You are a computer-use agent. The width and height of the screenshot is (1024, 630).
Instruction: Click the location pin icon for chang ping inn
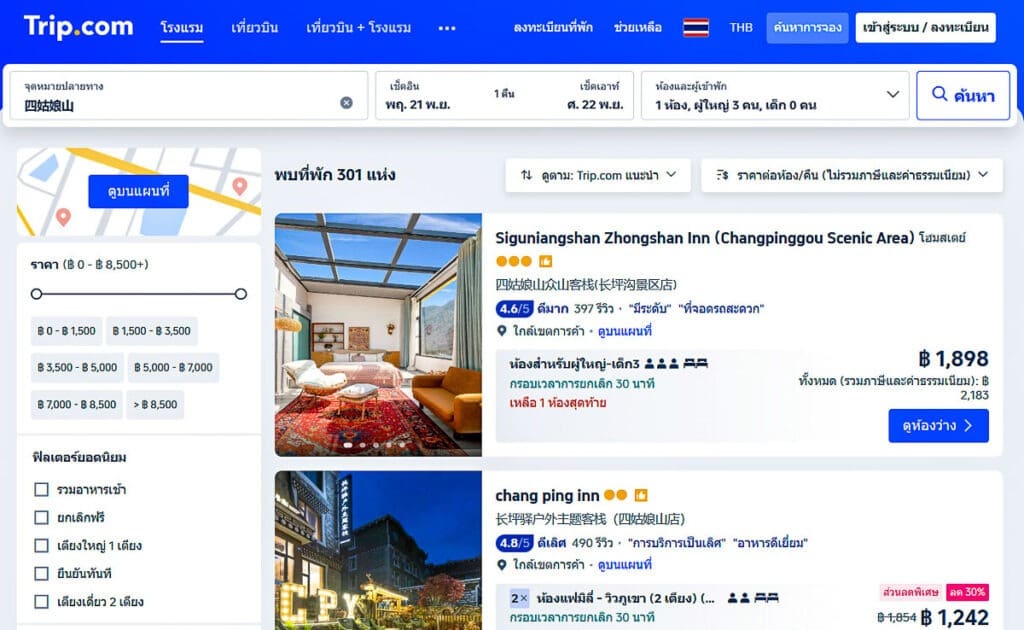(x=502, y=565)
